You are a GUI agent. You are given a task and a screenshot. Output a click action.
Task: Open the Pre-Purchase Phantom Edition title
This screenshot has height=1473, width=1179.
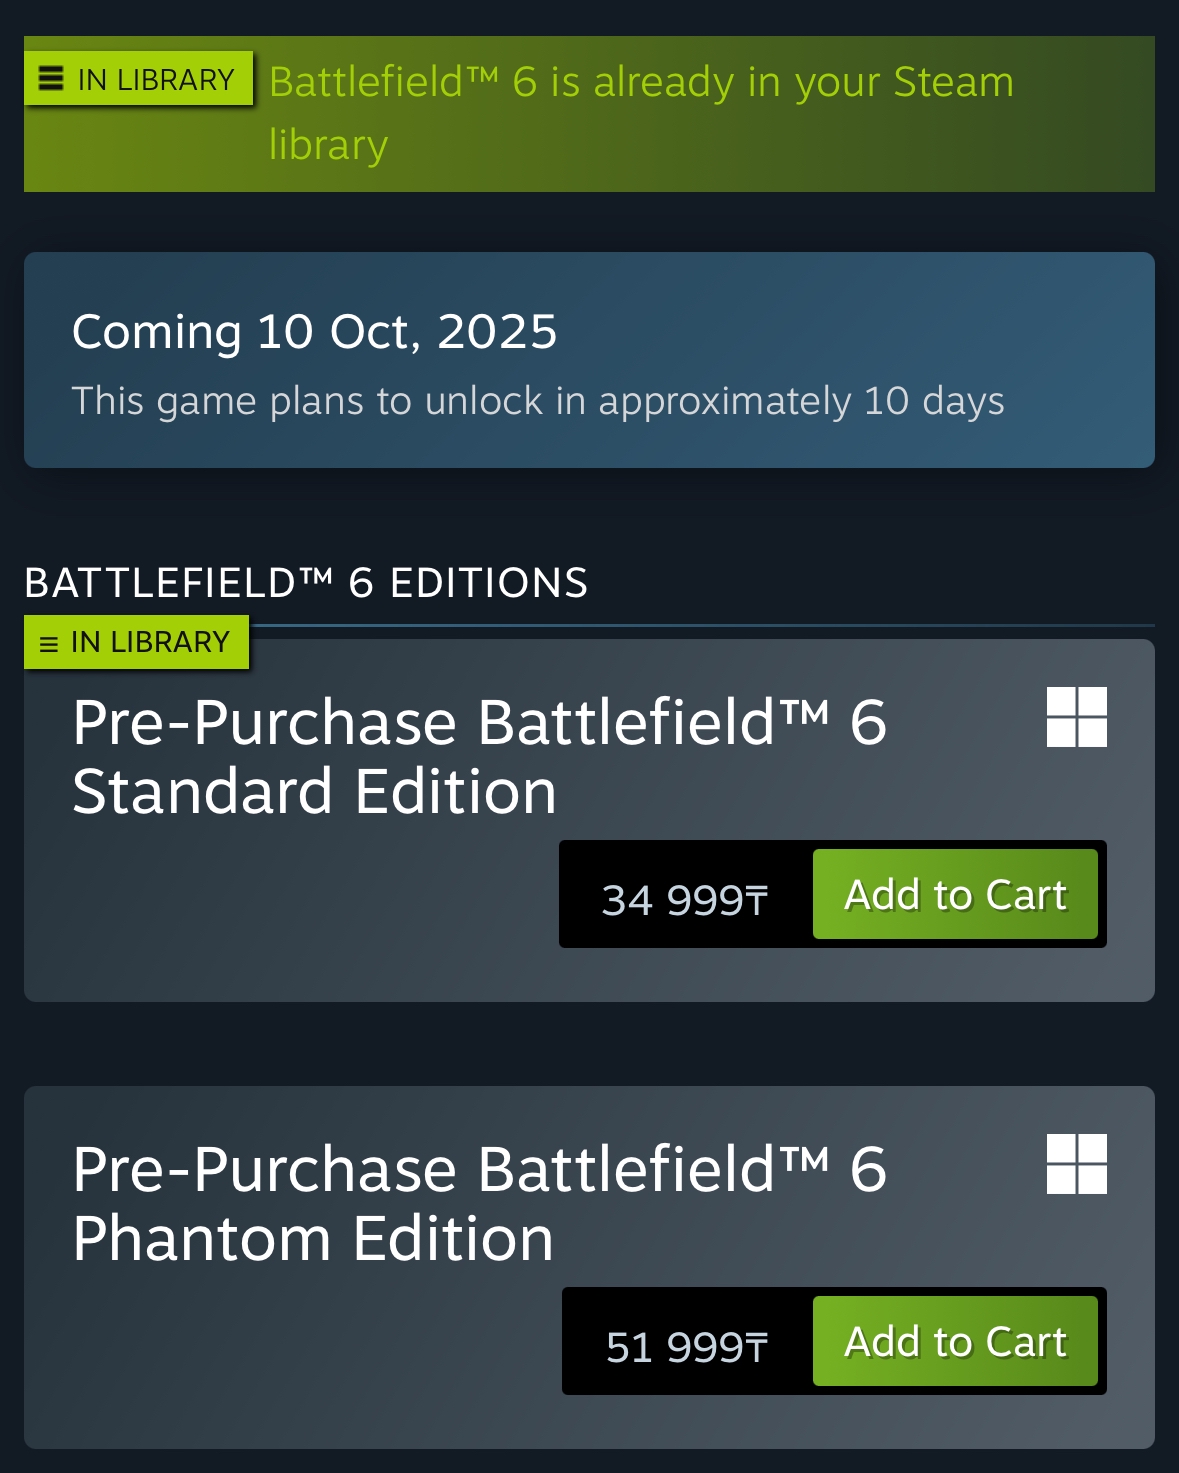[479, 1203]
